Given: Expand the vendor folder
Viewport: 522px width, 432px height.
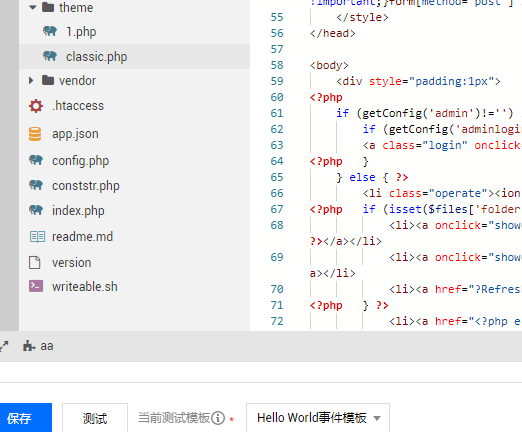Looking at the screenshot, I should coord(31,80).
